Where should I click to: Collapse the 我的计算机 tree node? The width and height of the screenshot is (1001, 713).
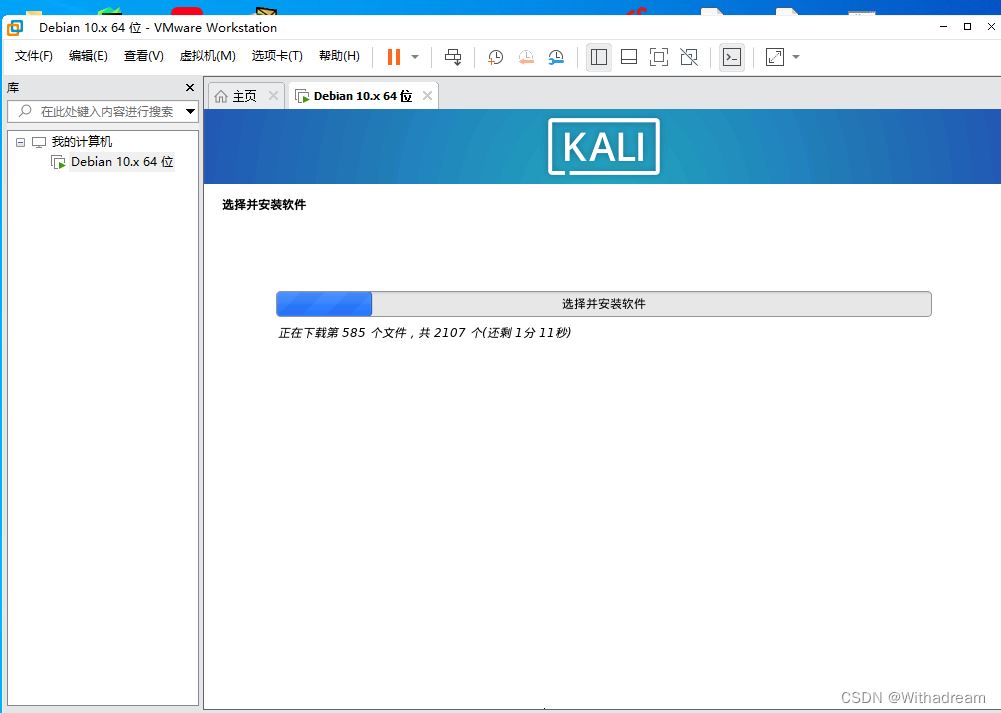coord(20,142)
